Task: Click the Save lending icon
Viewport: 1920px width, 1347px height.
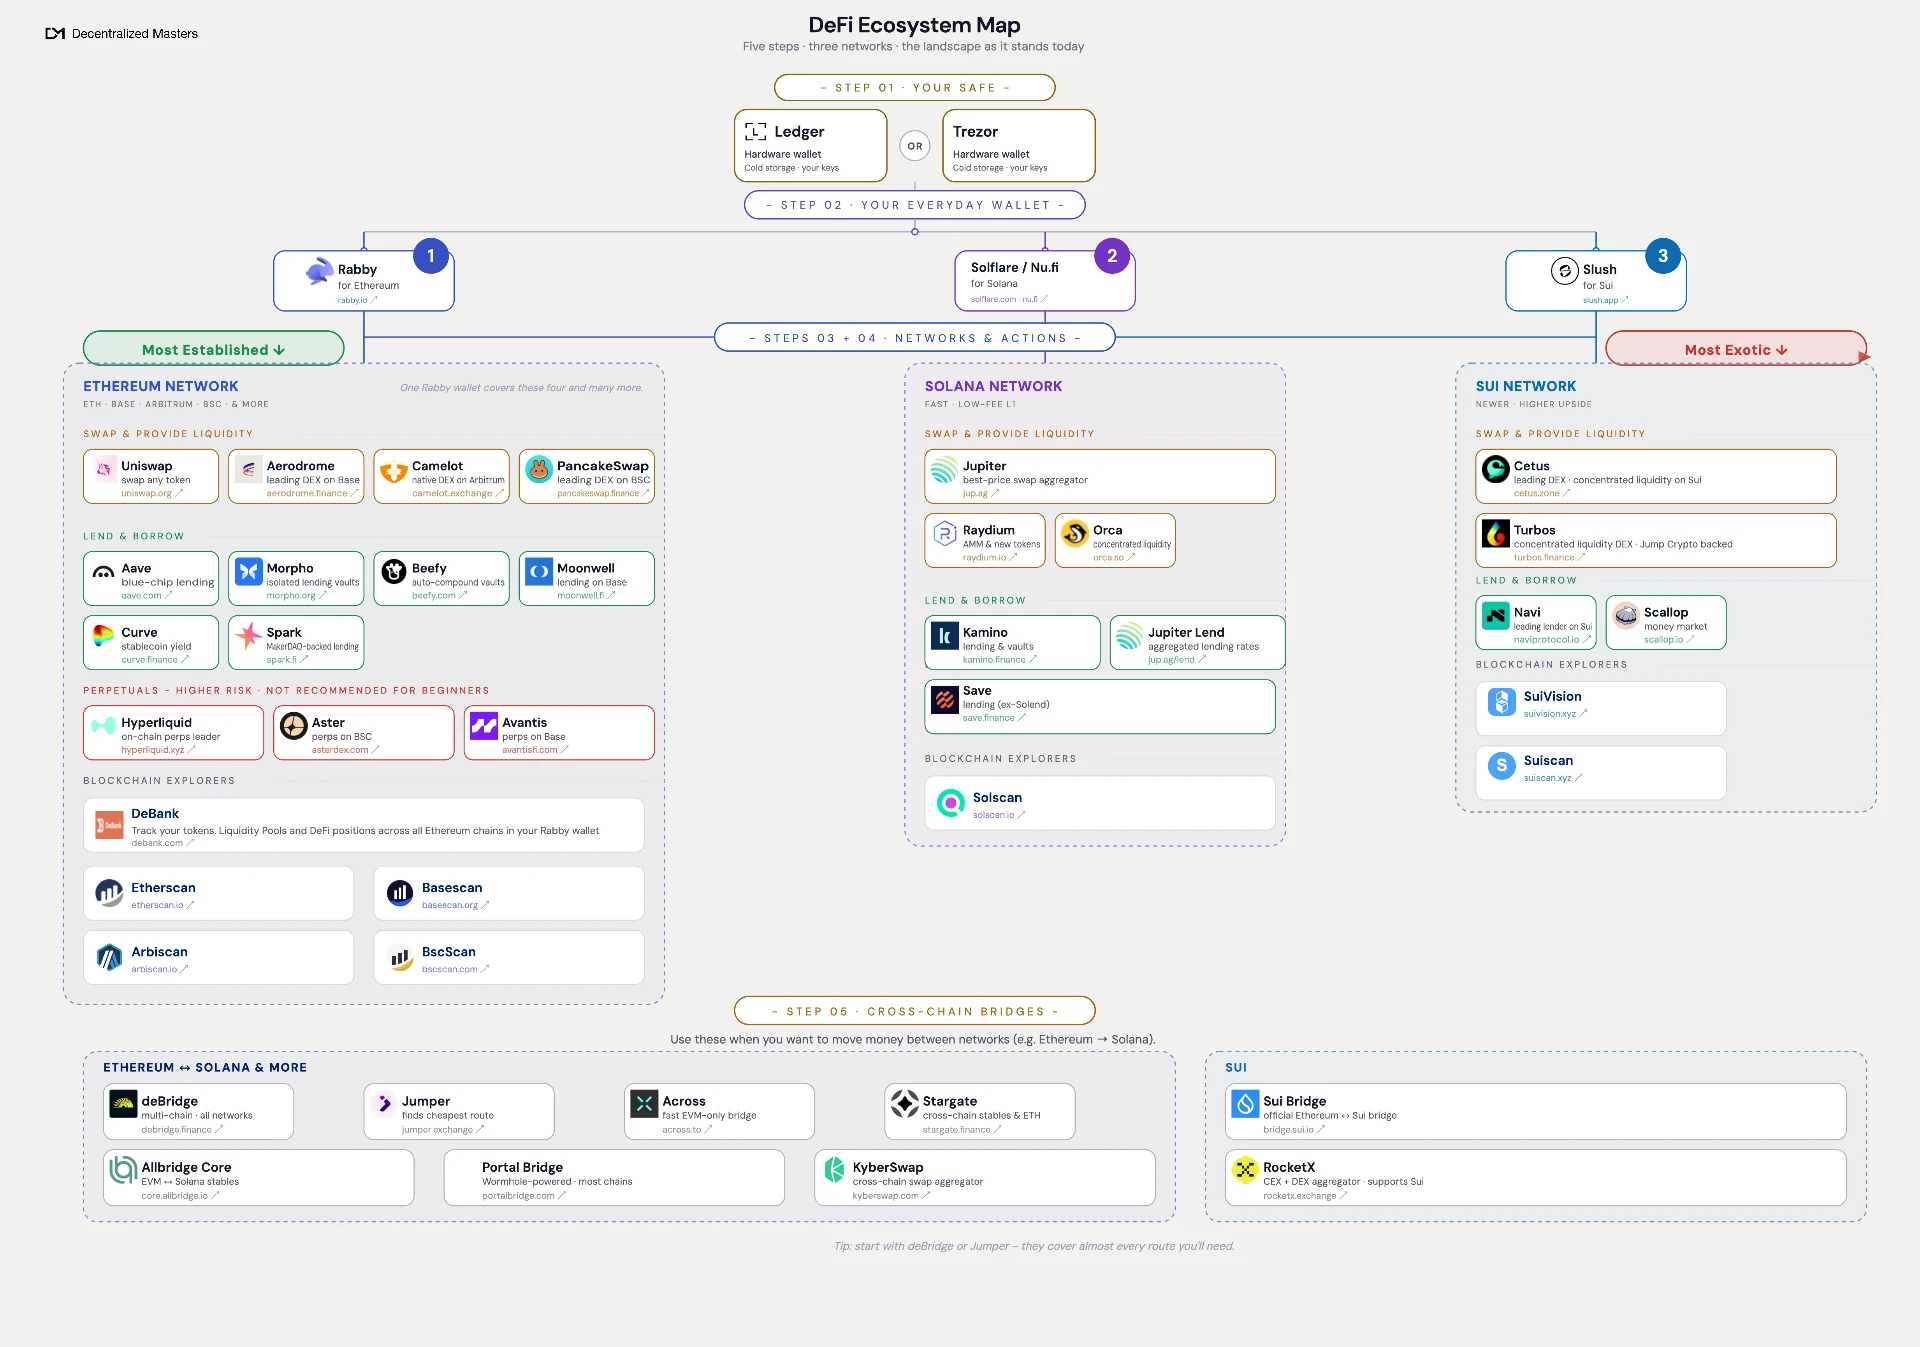Action: [x=945, y=699]
